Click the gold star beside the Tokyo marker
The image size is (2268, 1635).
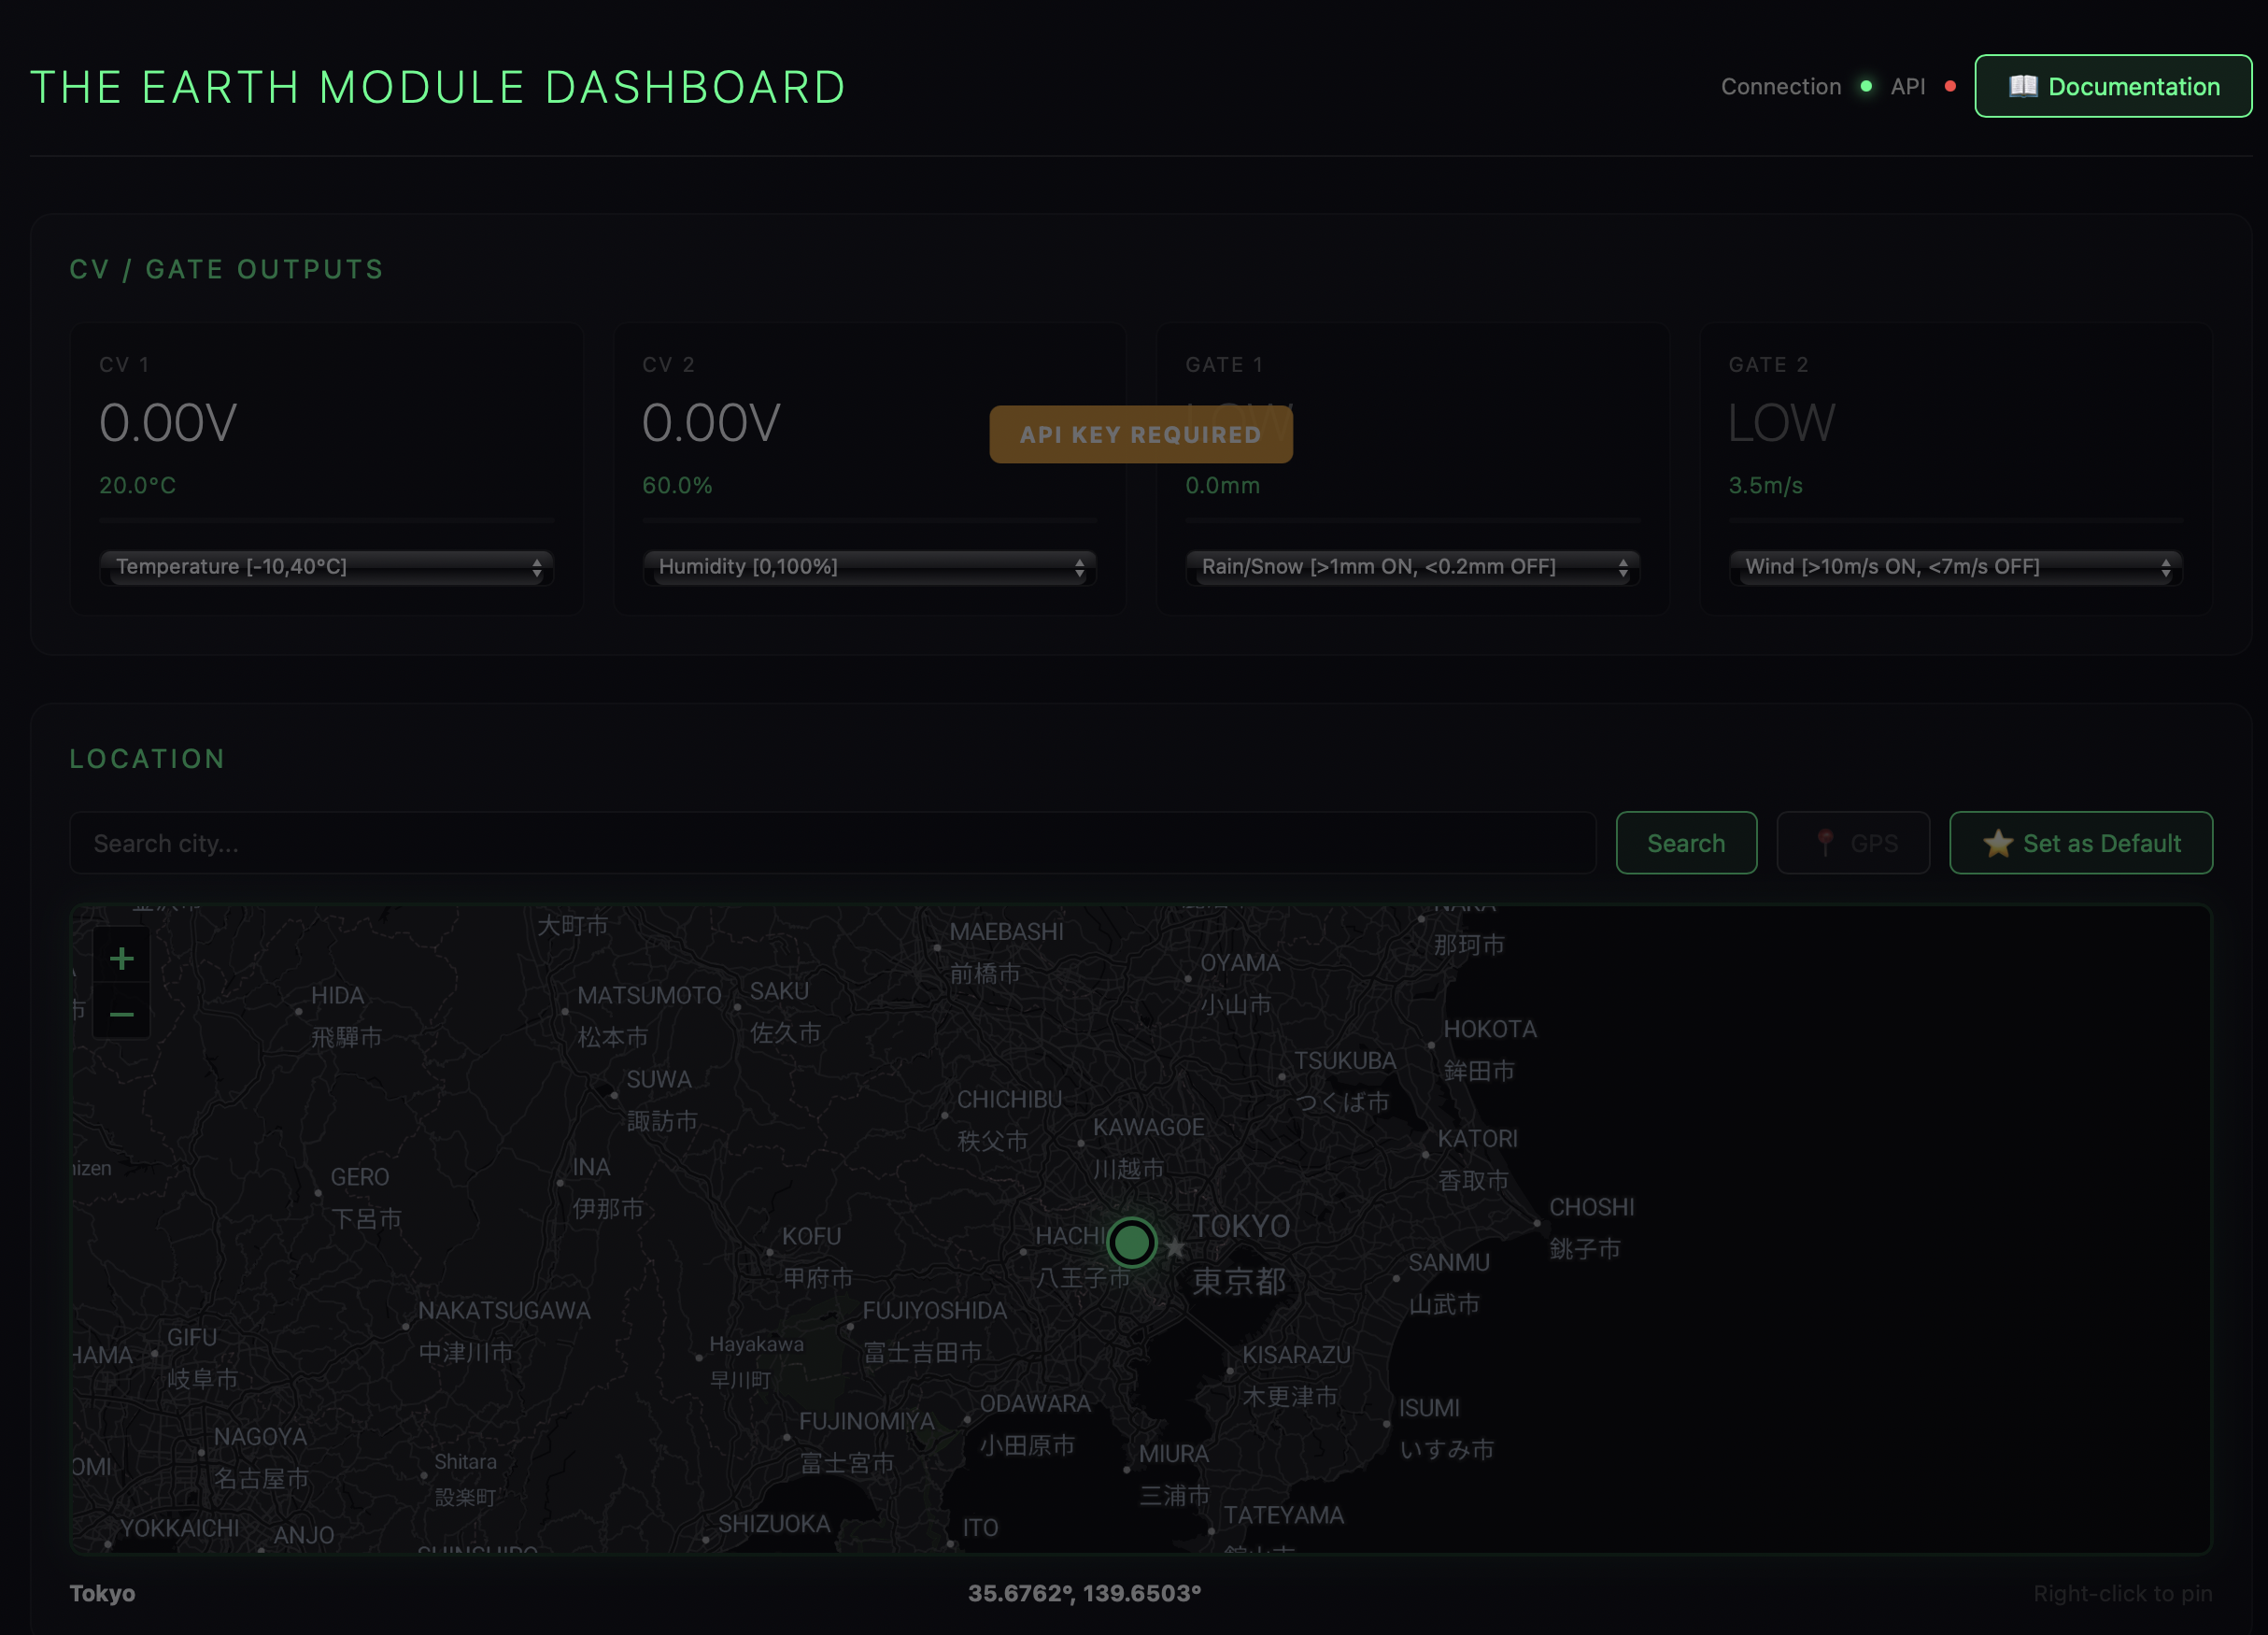click(x=1176, y=1247)
